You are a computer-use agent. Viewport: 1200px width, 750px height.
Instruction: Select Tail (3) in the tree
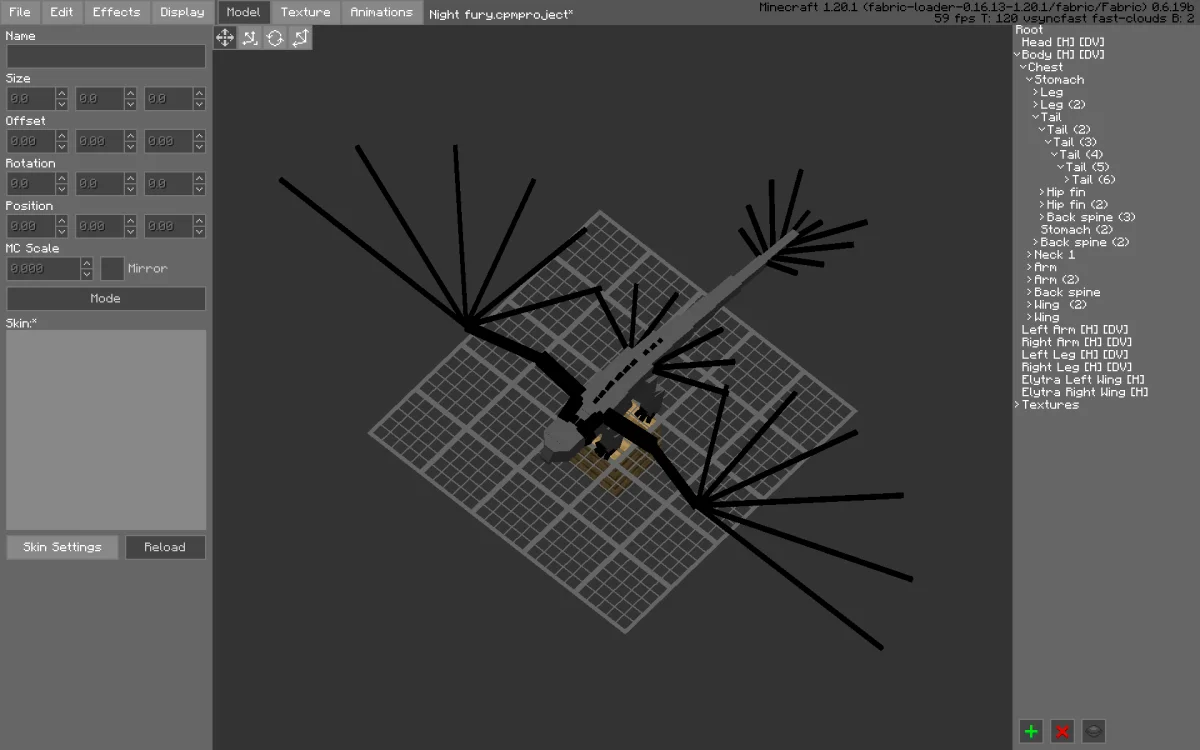1075,142
